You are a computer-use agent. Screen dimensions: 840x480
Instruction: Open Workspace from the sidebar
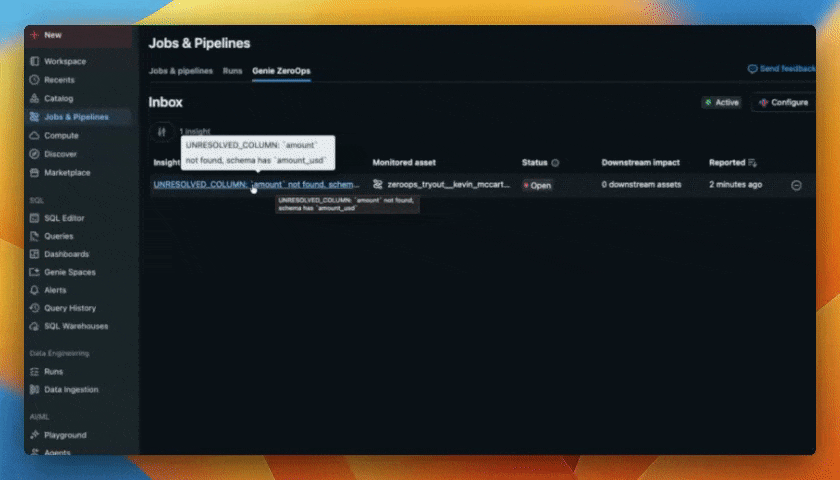click(65, 62)
